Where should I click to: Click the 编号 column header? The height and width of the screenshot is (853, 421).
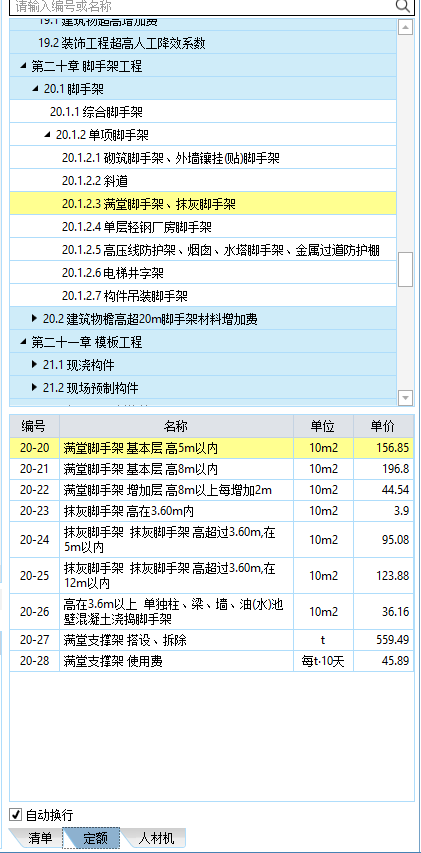point(34,426)
